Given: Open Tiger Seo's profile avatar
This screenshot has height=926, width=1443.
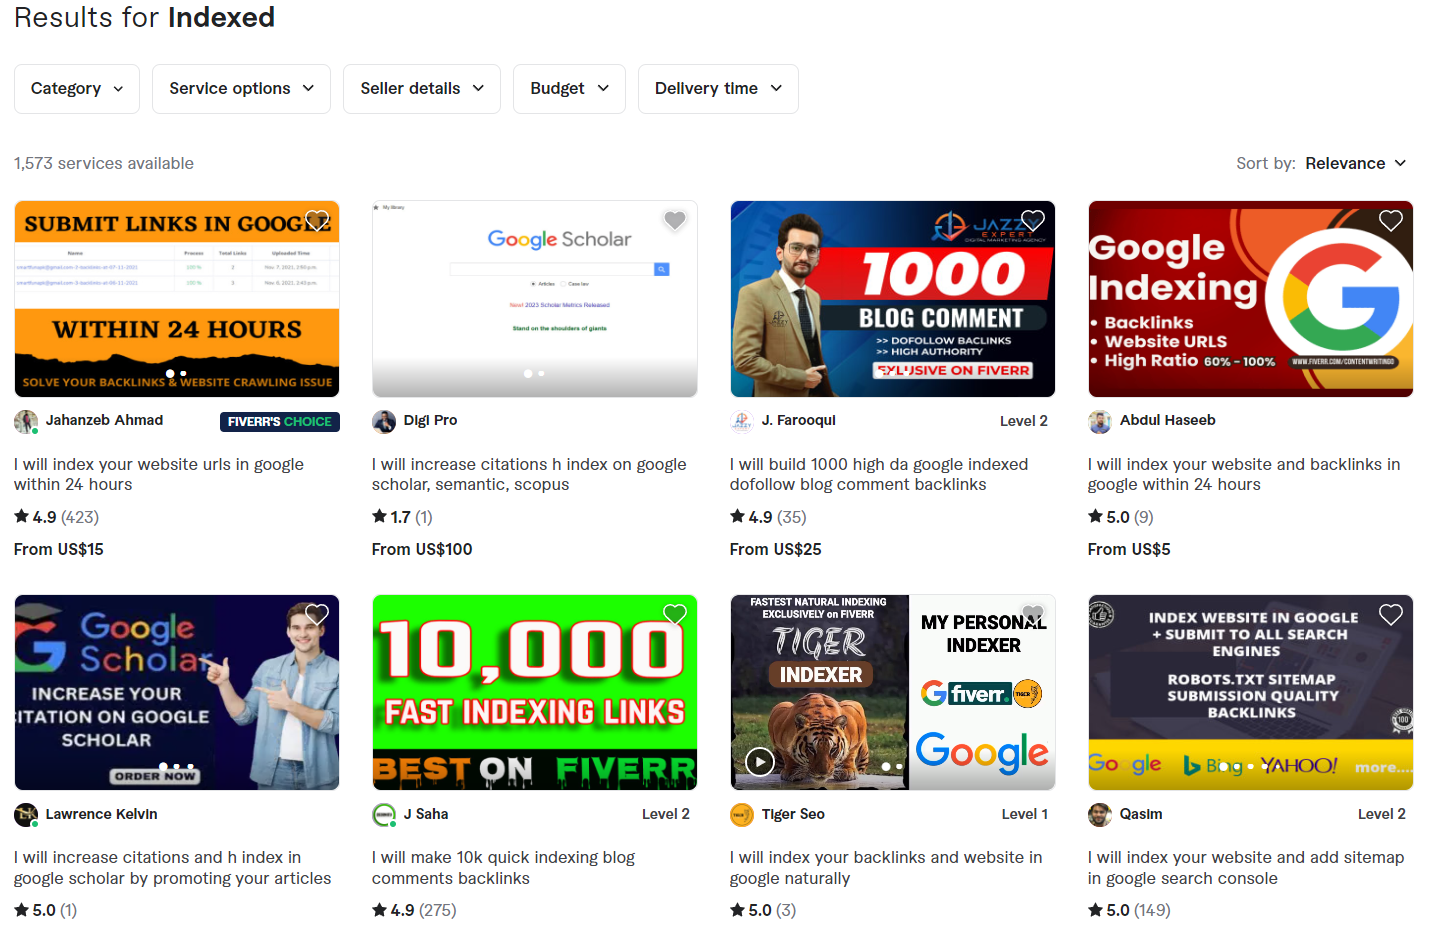Looking at the screenshot, I should tap(742, 815).
